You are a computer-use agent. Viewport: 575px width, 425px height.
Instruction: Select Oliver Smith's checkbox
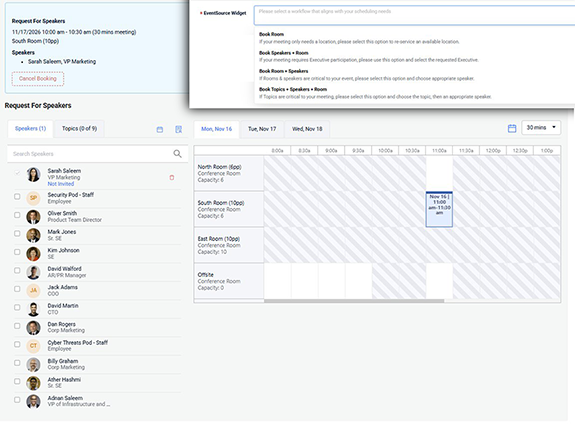[17, 215]
